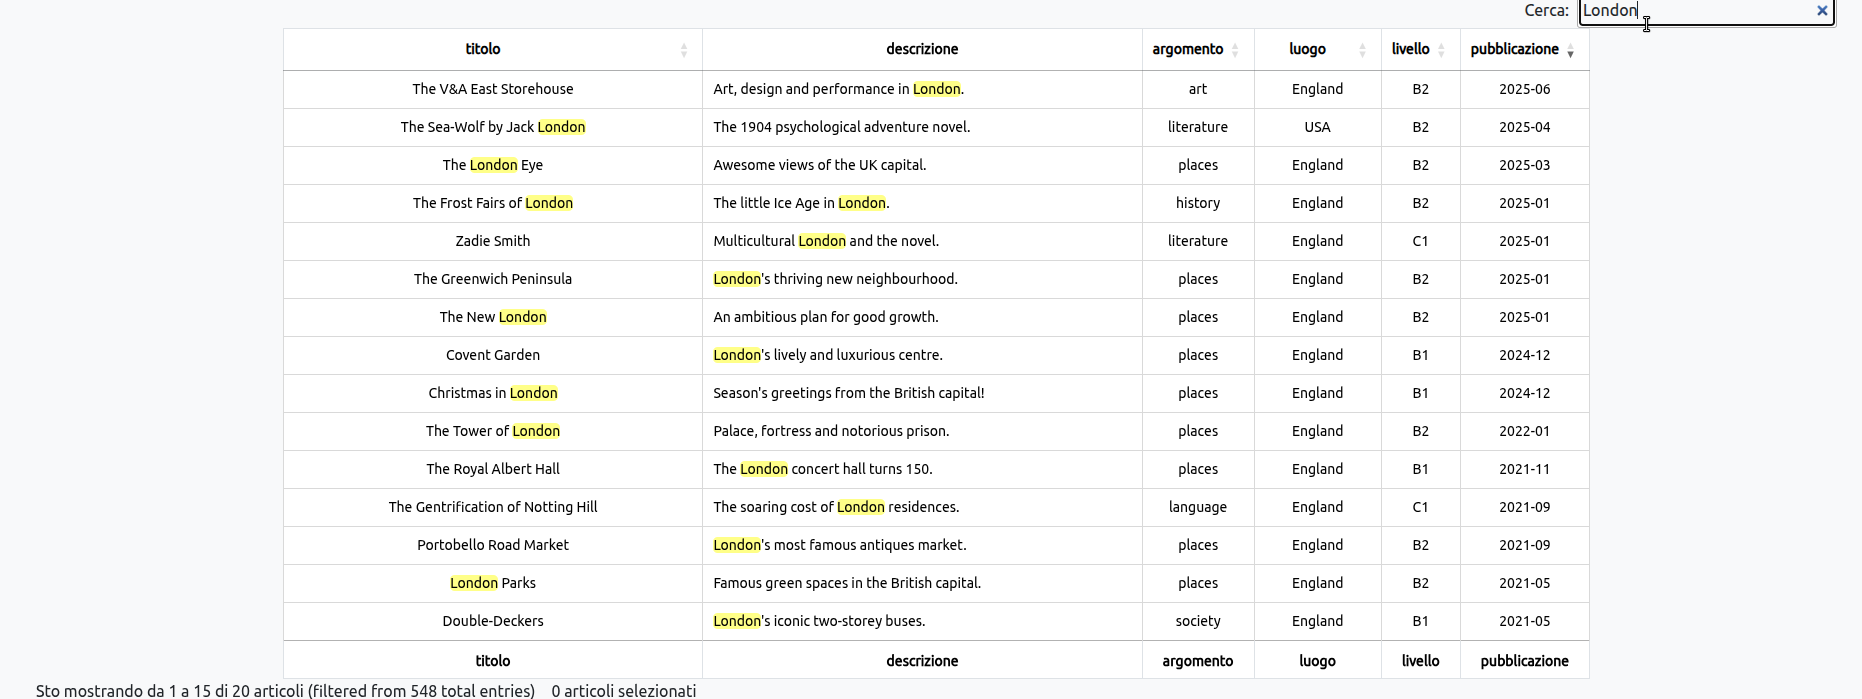The width and height of the screenshot is (1862, 699).
Task: Select Portobello Road Market article
Action: pyautogui.click(x=492, y=545)
